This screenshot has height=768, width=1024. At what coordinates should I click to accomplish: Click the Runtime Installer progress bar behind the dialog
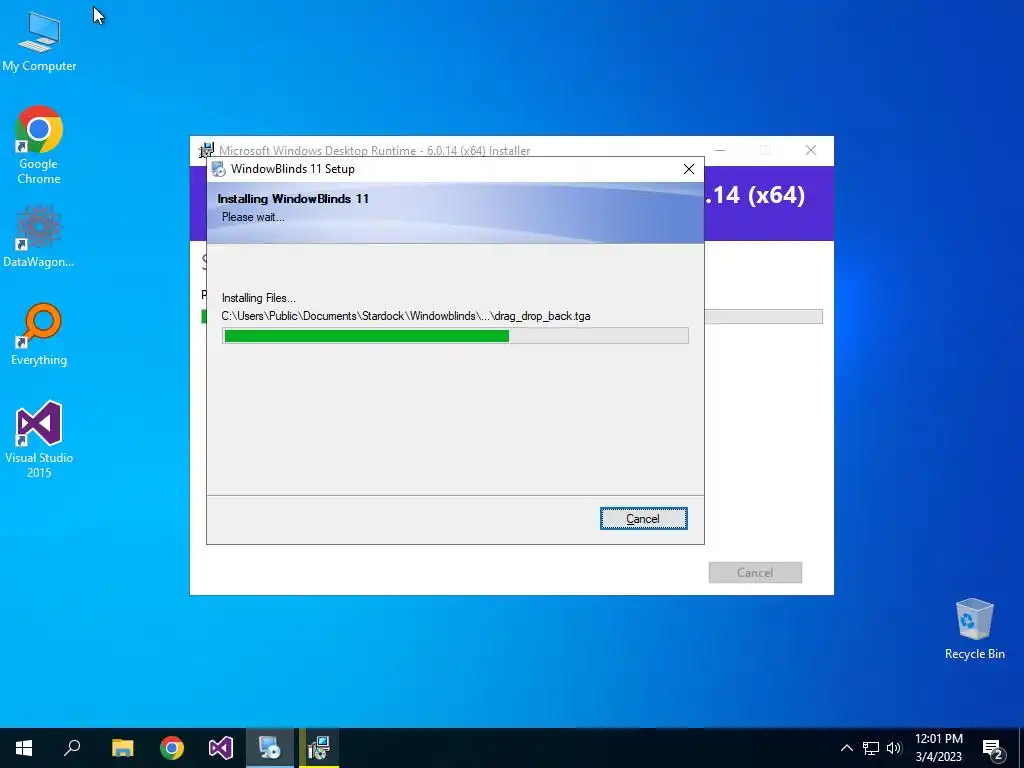tap(763, 317)
